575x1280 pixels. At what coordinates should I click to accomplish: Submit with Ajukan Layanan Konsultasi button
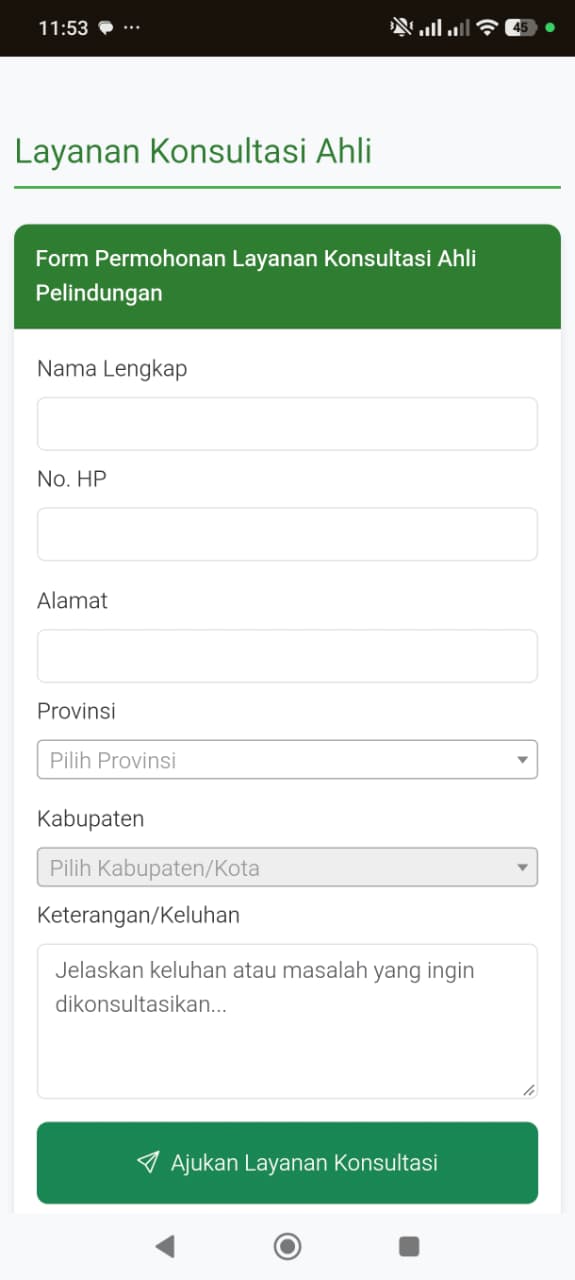[287, 1162]
